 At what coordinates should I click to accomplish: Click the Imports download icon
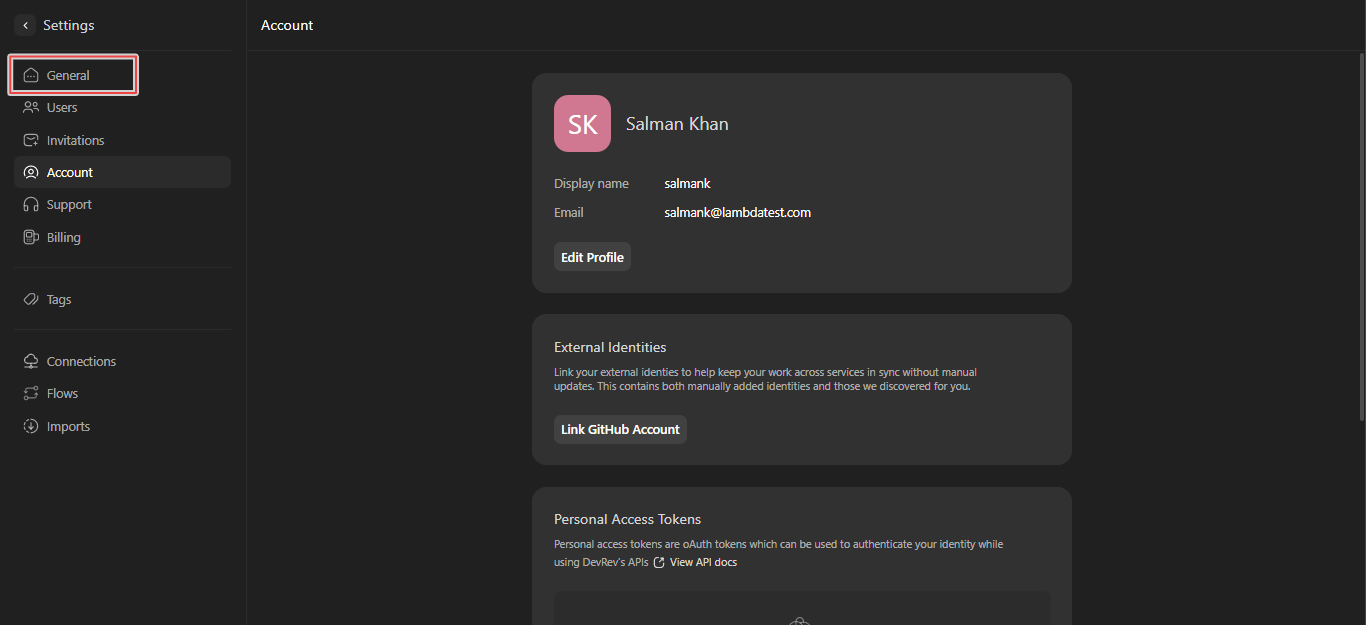(31, 427)
